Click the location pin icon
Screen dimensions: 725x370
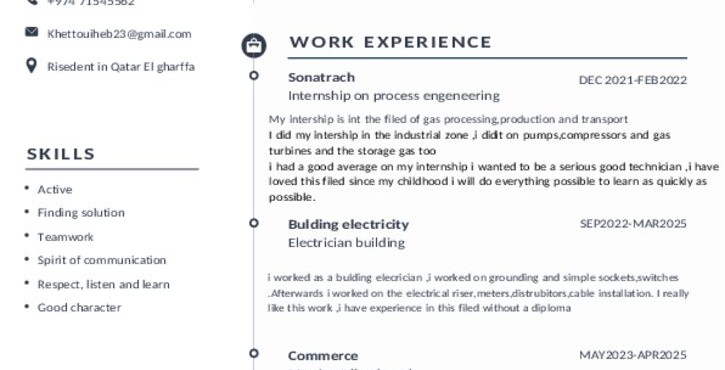31,66
